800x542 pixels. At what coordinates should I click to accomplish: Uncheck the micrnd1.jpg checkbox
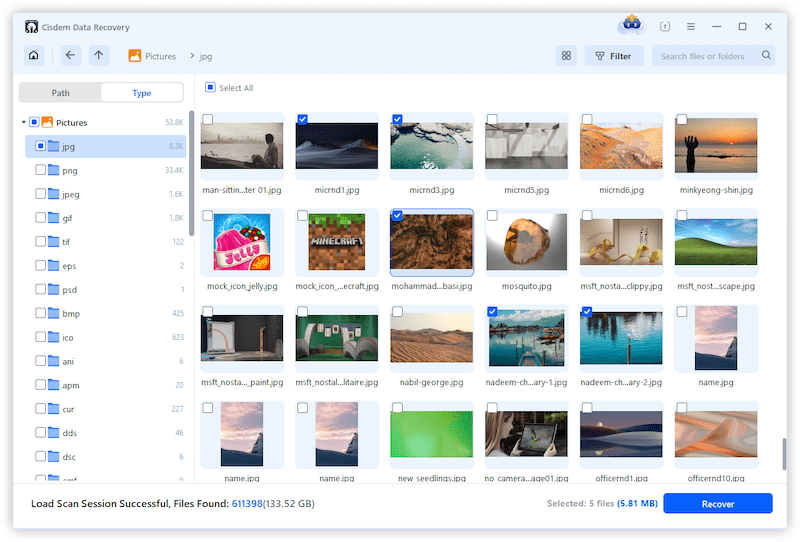pyautogui.click(x=302, y=119)
